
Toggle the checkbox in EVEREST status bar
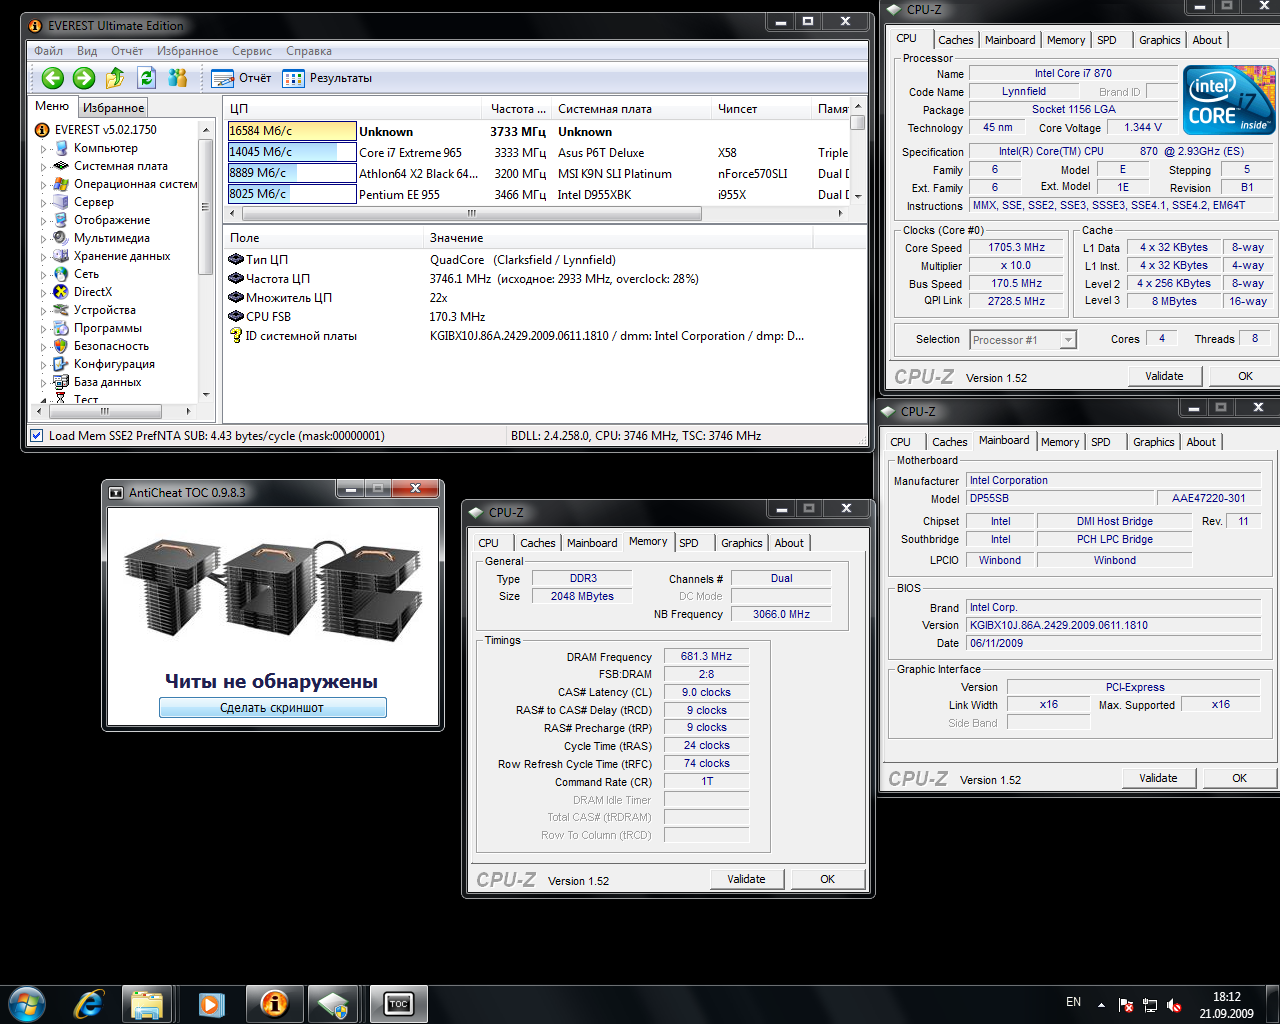coord(37,436)
